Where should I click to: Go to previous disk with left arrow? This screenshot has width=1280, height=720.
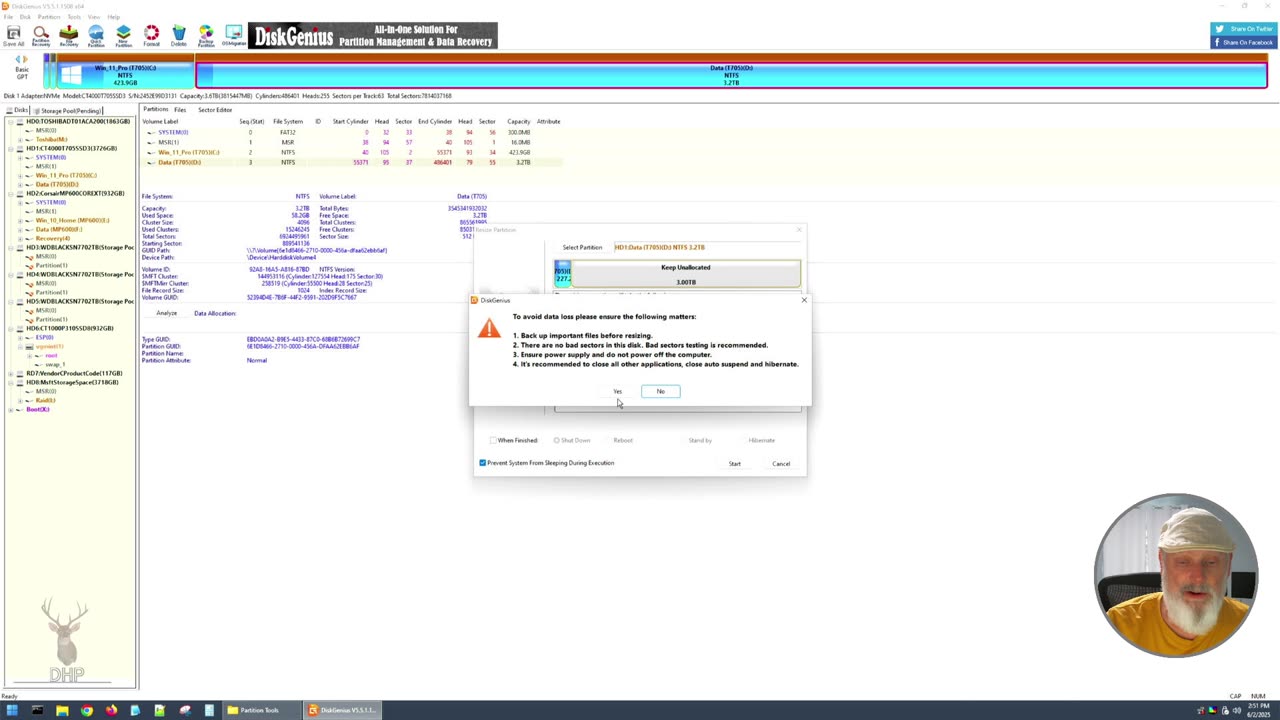(17, 60)
